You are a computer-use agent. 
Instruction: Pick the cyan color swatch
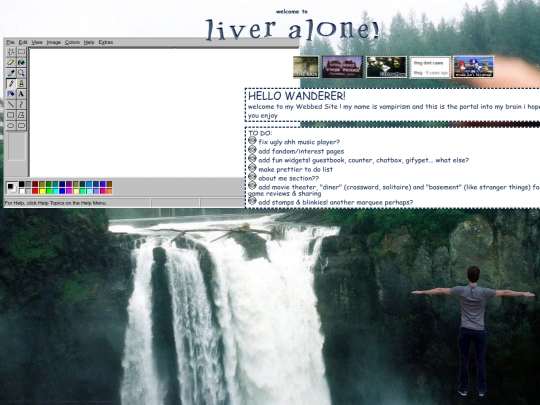click(x=55, y=191)
